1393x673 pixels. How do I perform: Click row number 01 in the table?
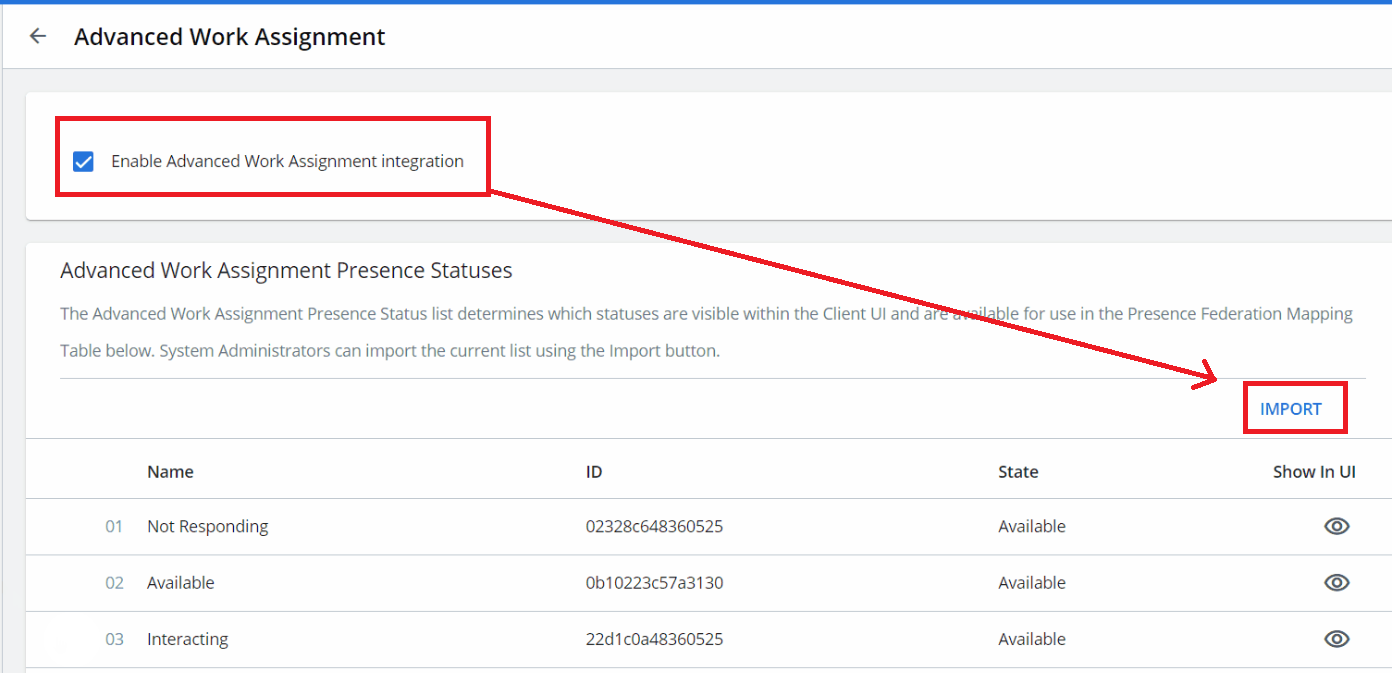[x=114, y=527]
